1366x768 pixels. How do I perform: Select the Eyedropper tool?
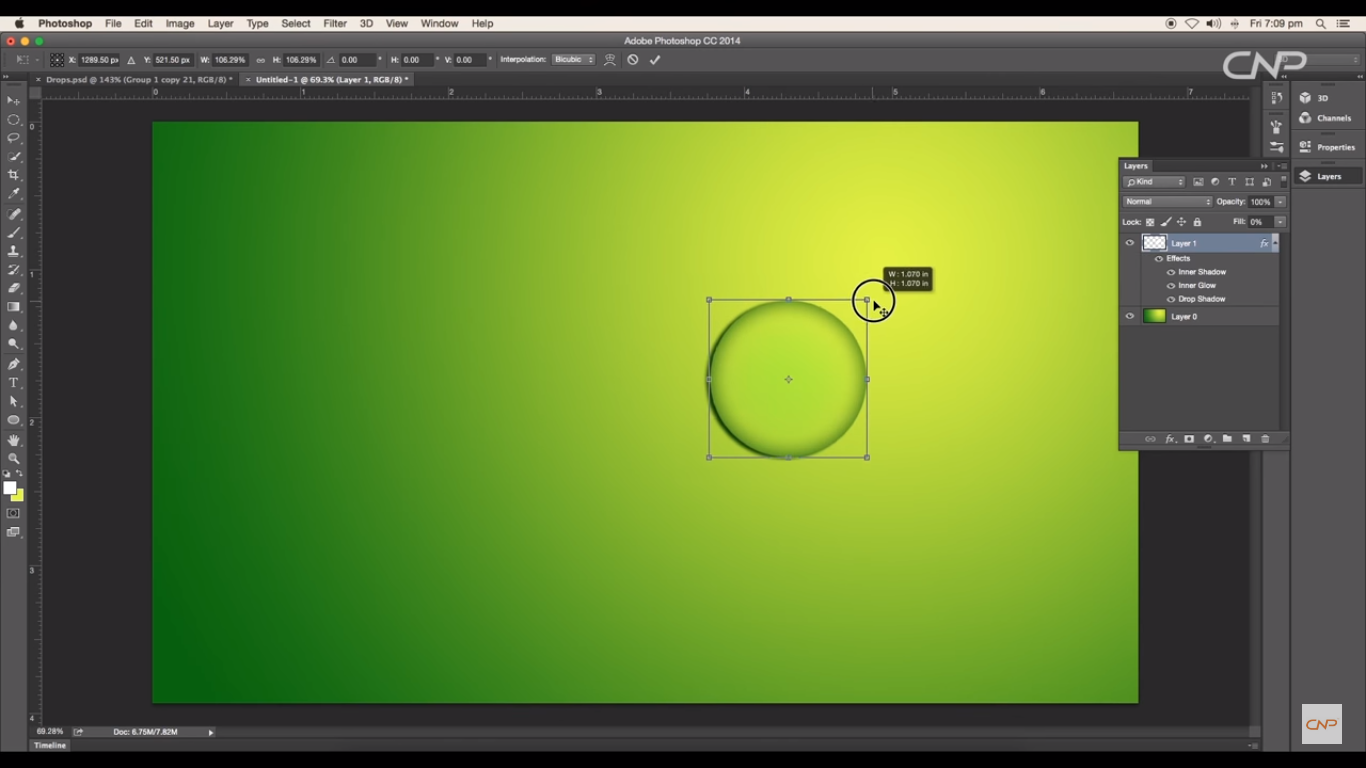point(14,194)
